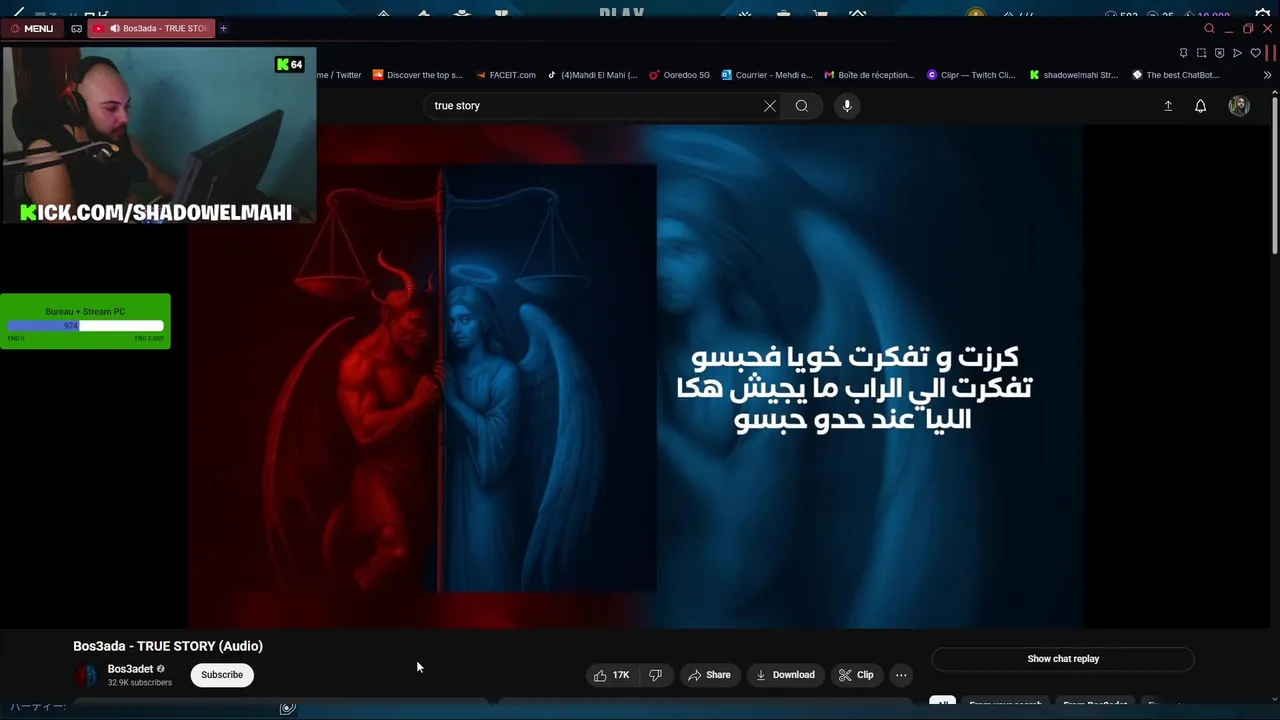Image resolution: width=1280 pixels, height=720 pixels.
Task: Dislike the video with thumbs-down
Action: 655,675
